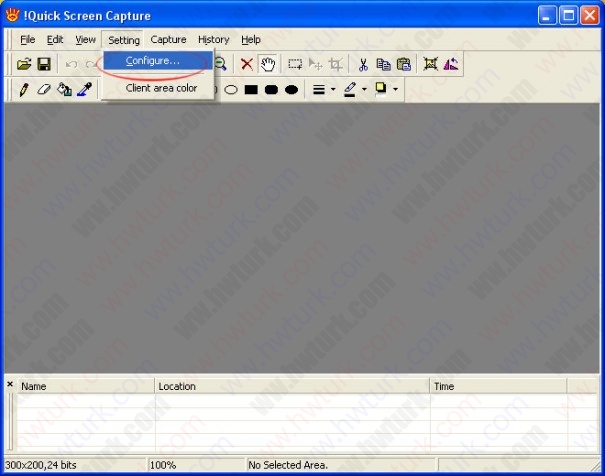
Task: Open the fill color dropdown arrow
Action: tap(395, 90)
